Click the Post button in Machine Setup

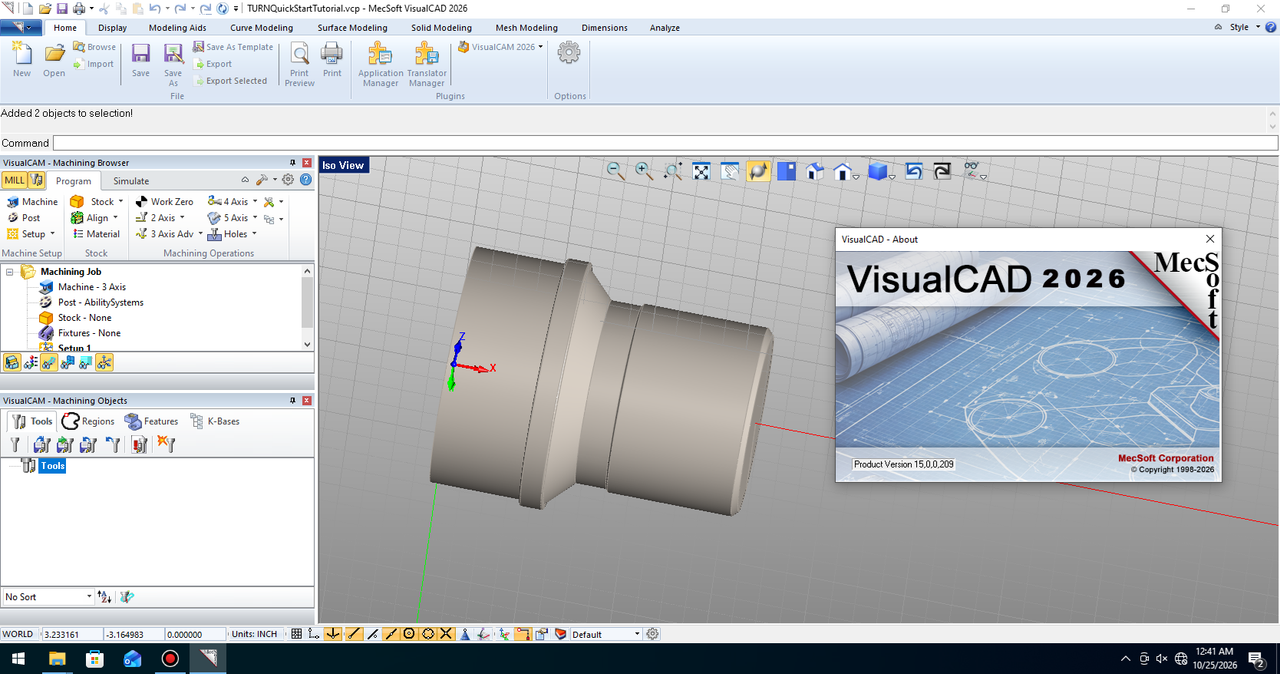tap(24, 217)
